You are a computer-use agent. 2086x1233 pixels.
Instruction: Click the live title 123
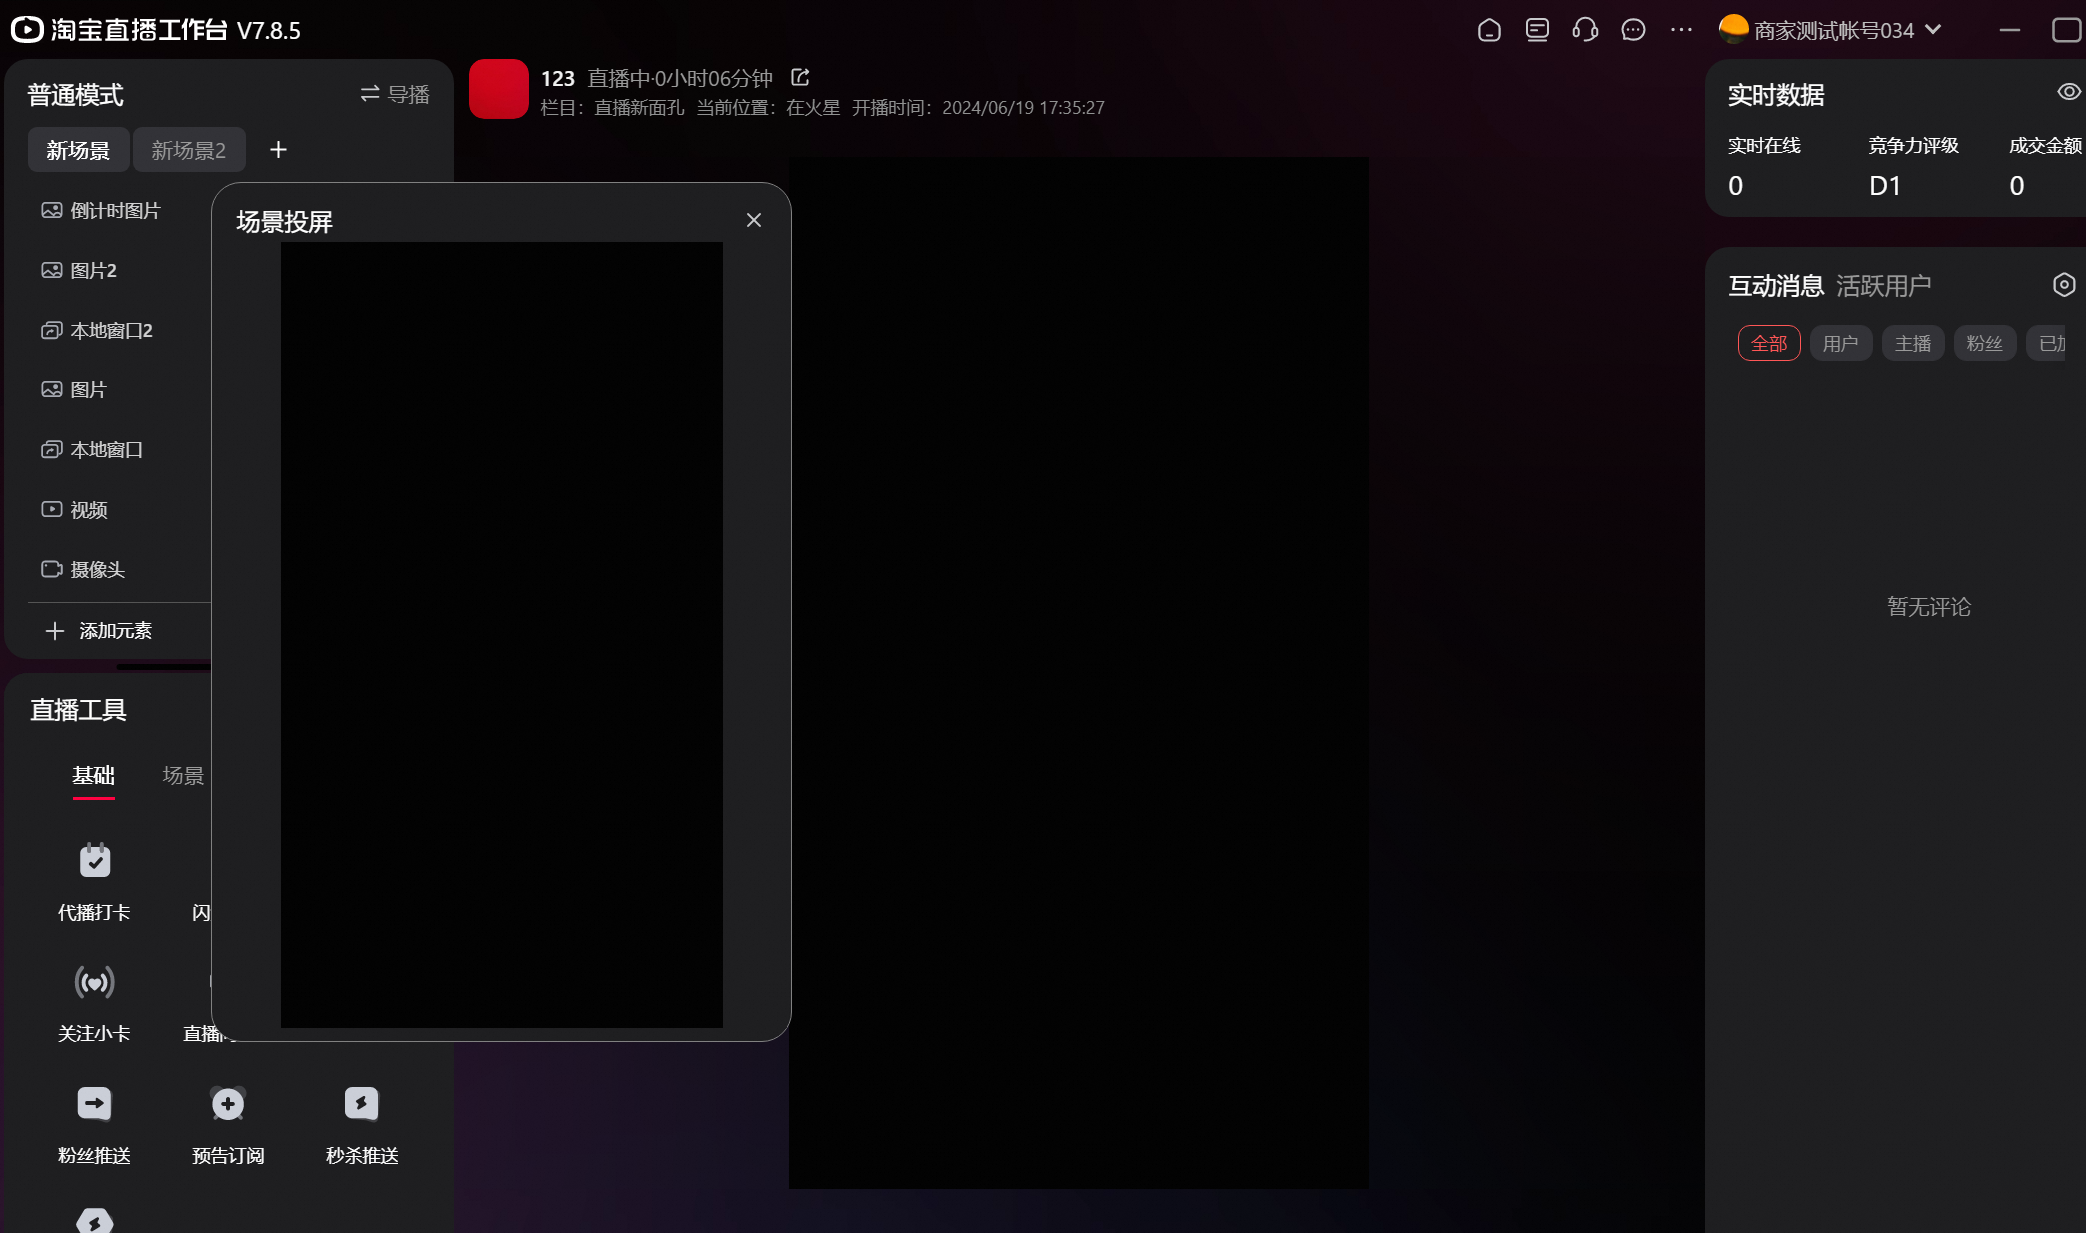(x=558, y=78)
